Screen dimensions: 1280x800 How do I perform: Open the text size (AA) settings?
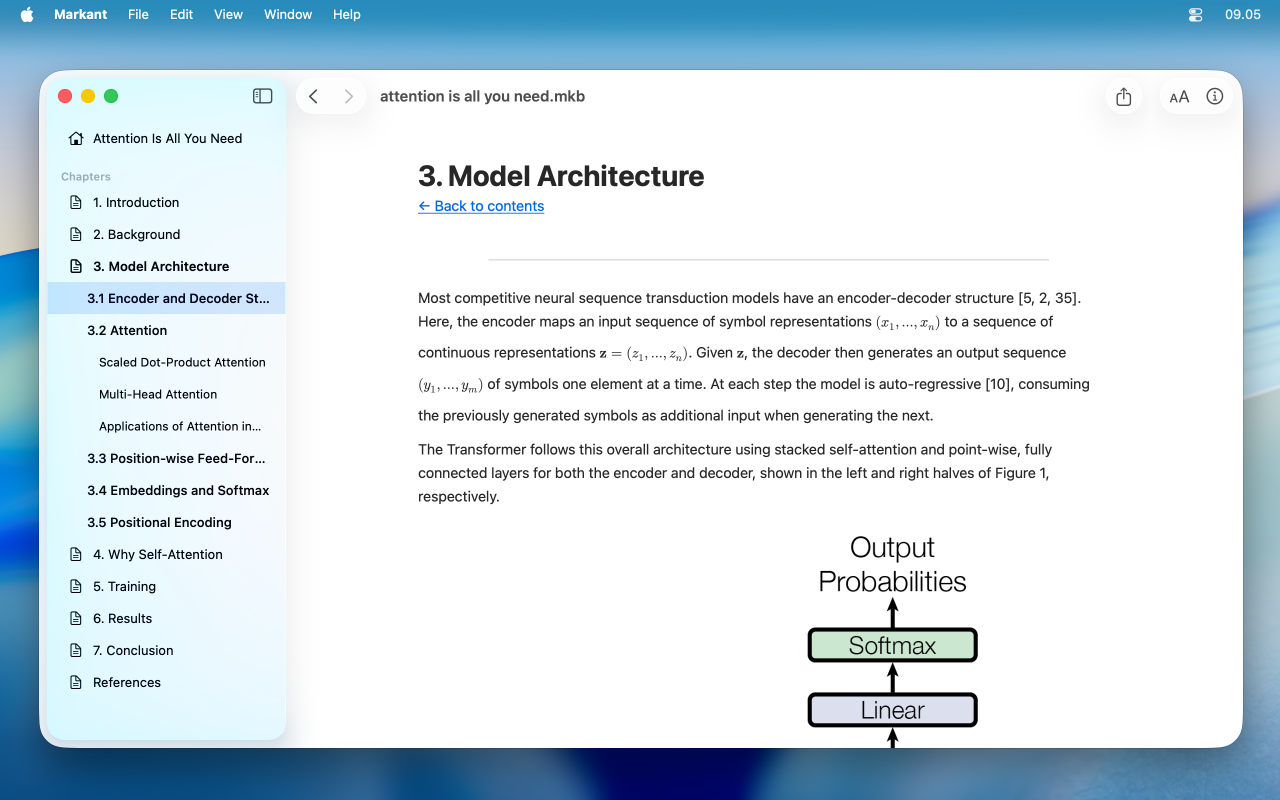click(x=1179, y=96)
